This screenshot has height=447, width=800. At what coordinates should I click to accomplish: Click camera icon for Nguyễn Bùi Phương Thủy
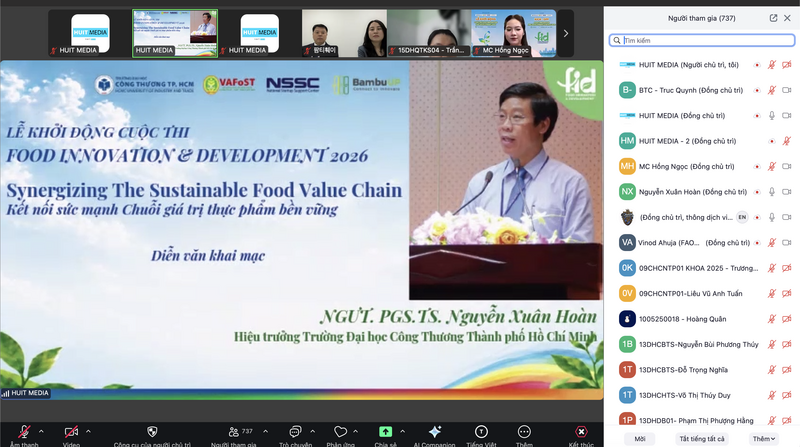point(787,344)
